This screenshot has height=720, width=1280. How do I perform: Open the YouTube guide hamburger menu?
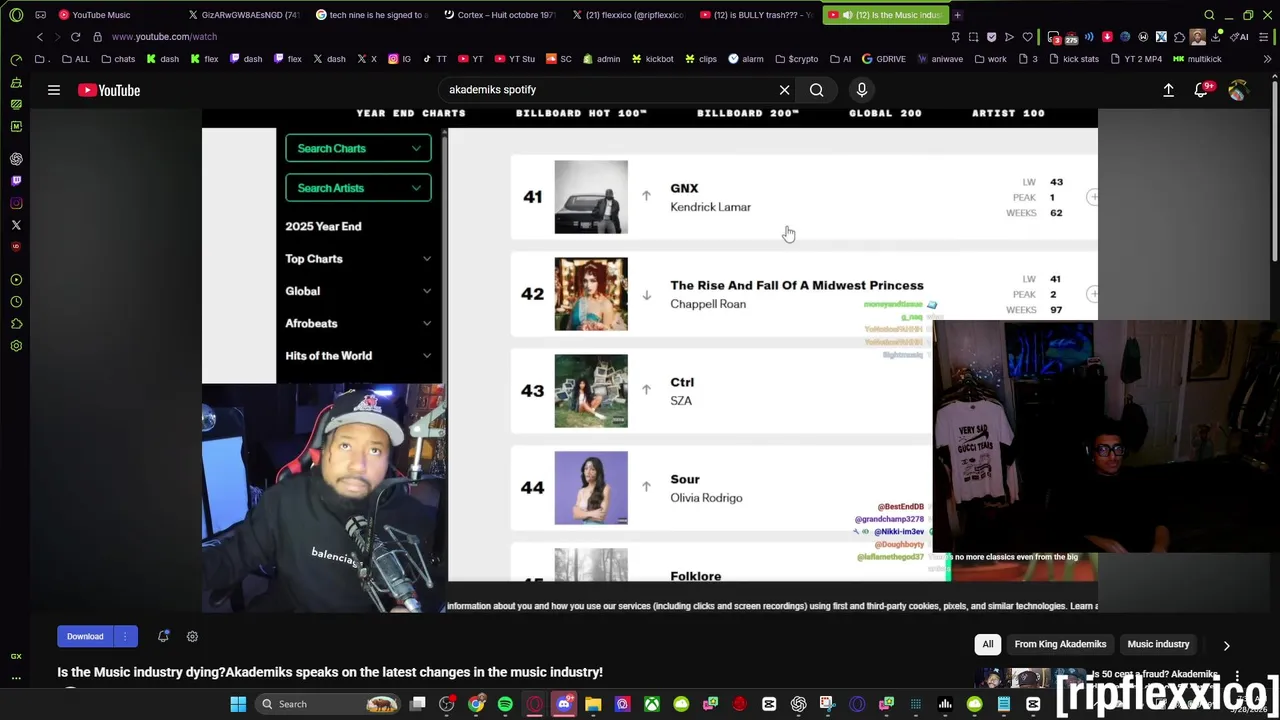(54, 90)
